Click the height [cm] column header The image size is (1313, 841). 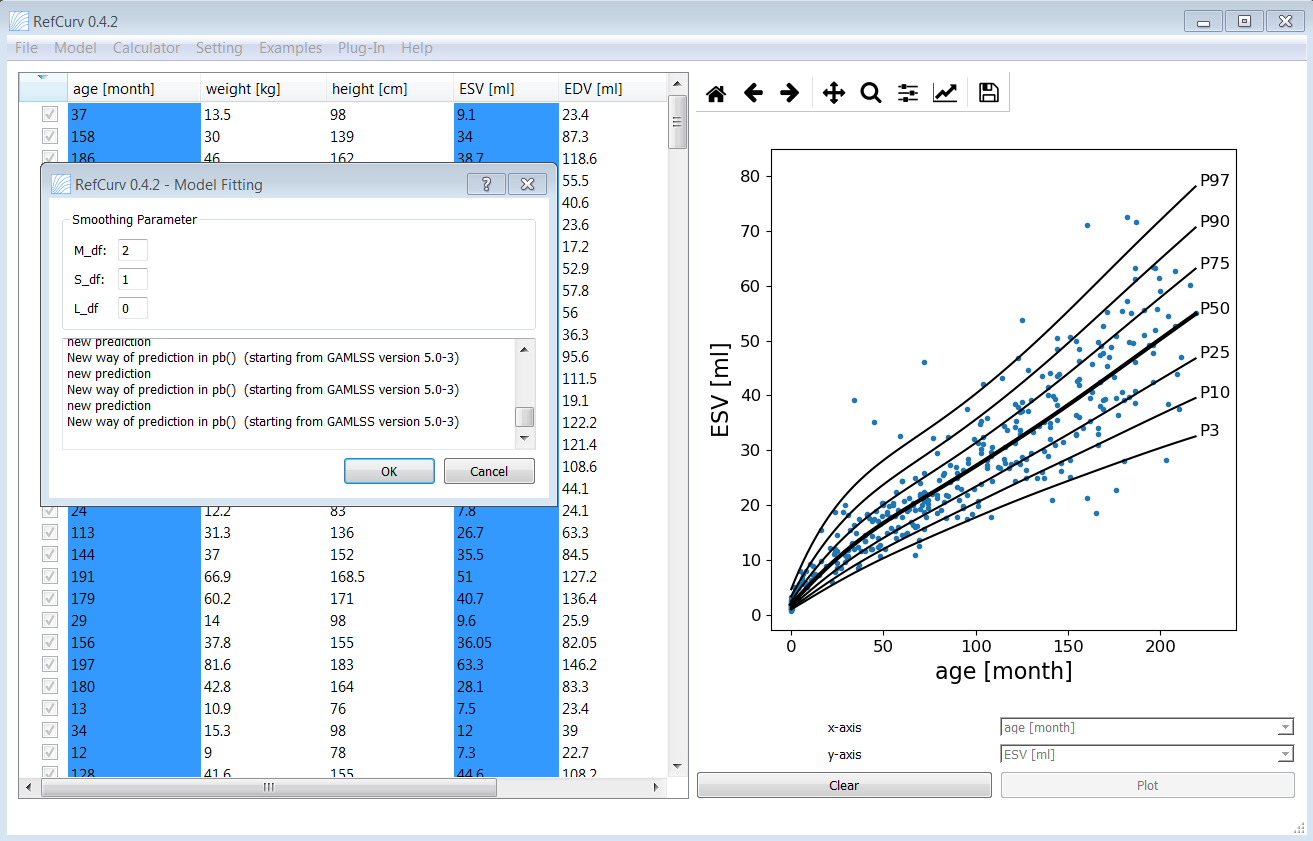(390, 88)
